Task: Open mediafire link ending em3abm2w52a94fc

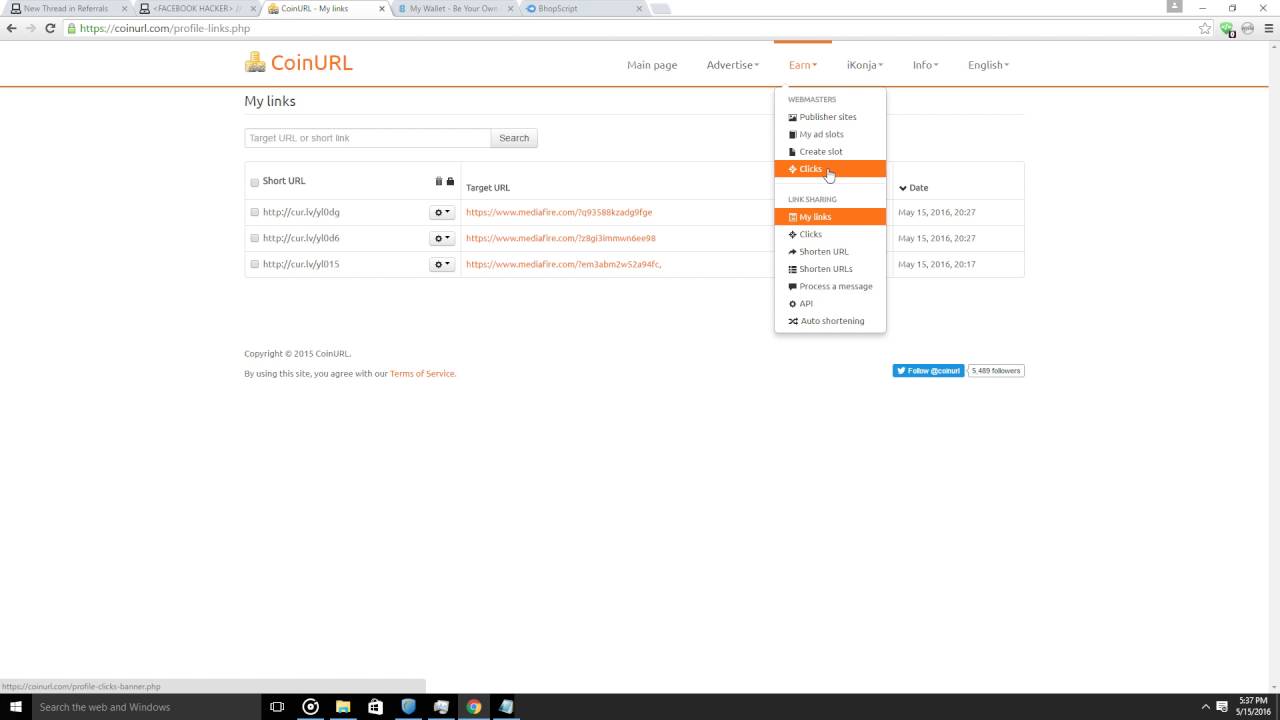Action: (x=564, y=264)
